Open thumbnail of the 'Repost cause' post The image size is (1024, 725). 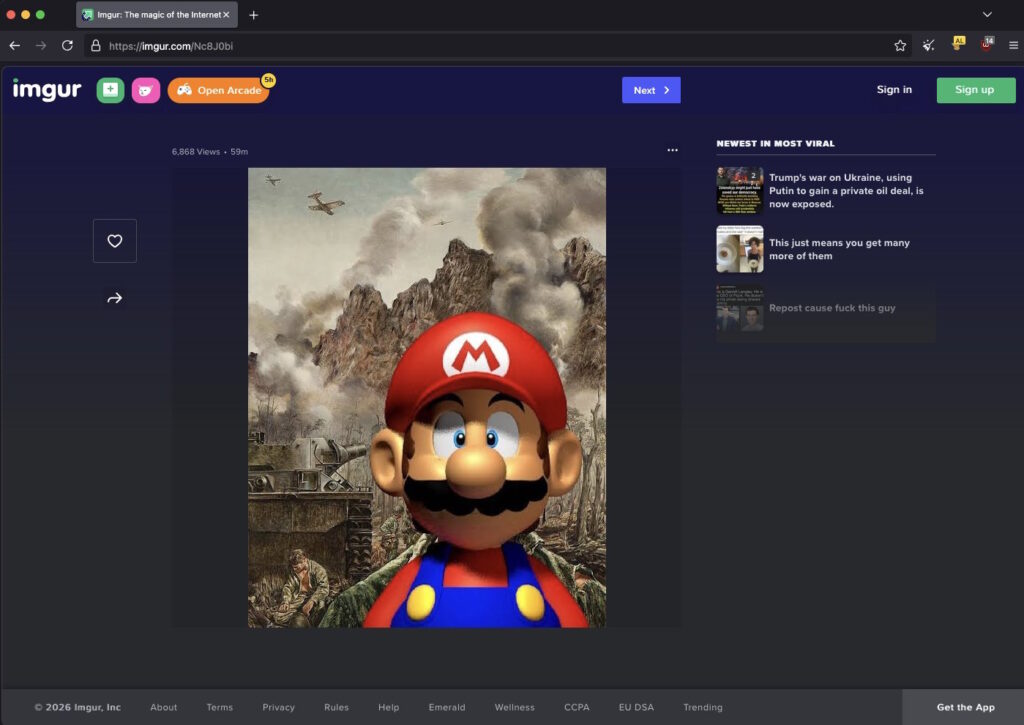[739, 308]
